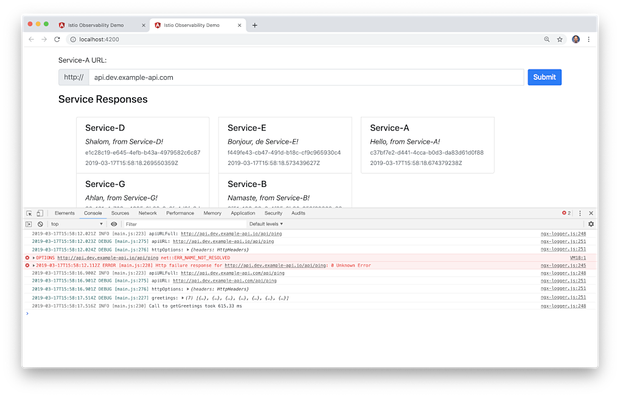This screenshot has height=397, width=620.
Task: Open ngx-logger.js:248 link on last log line
Action: (x=563, y=306)
